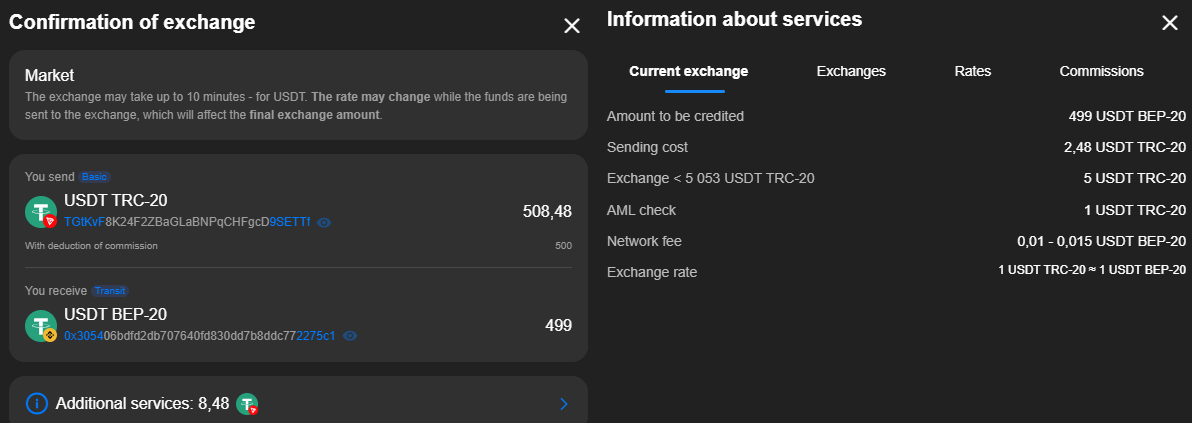1192x423 pixels.
Task: Open the Exchanges tab
Action: (851, 72)
